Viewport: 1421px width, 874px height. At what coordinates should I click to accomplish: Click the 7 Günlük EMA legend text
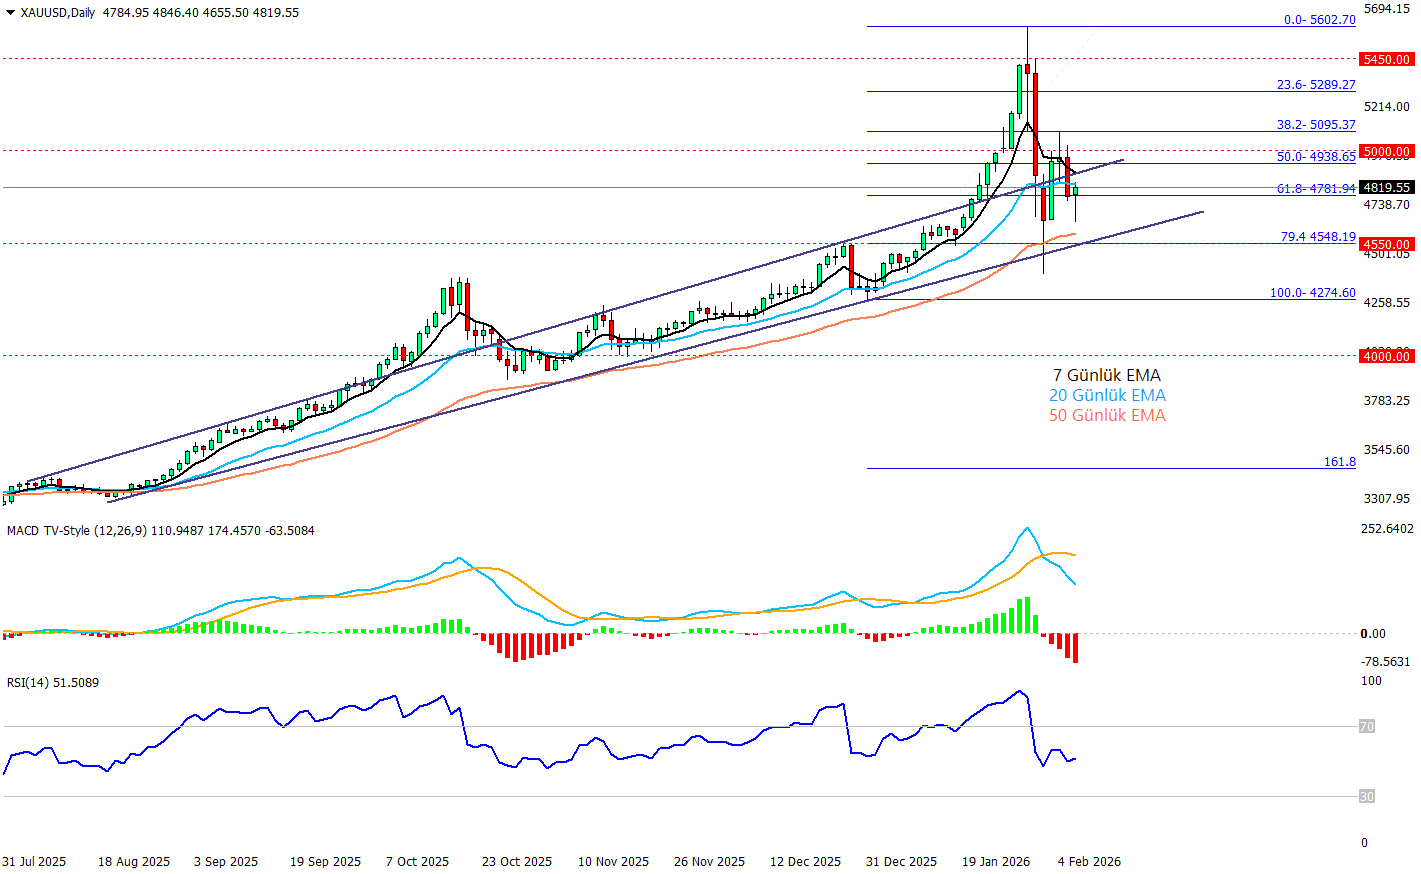point(1107,376)
